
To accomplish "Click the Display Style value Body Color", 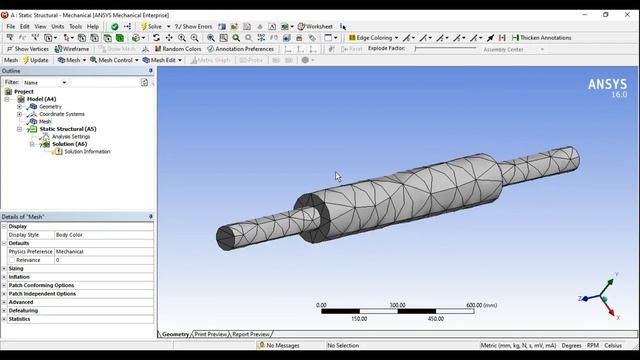I will 104,235.
